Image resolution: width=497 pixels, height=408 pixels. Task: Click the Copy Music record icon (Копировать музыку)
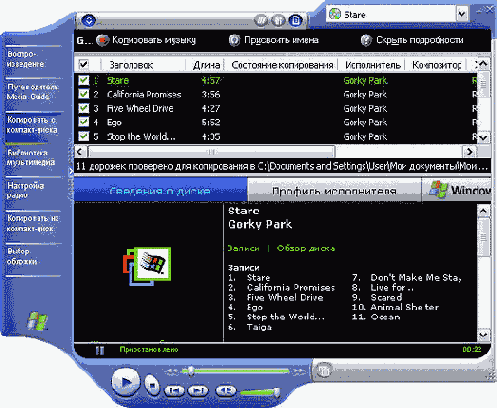point(102,40)
